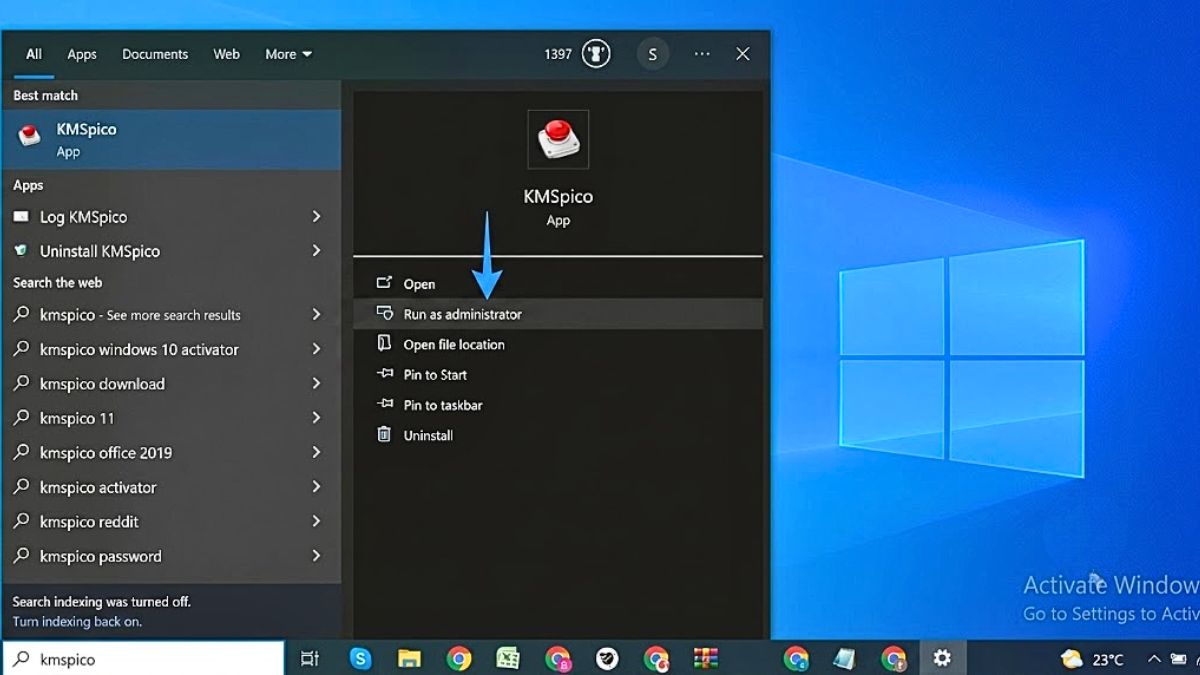Click the Uninstall trash icon in details pane
1200x675 pixels.
point(384,434)
